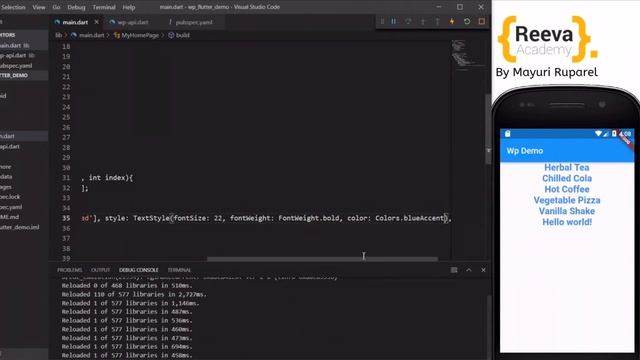The height and width of the screenshot is (360, 640).
Task: Open the Go menu
Action: [56, 7]
